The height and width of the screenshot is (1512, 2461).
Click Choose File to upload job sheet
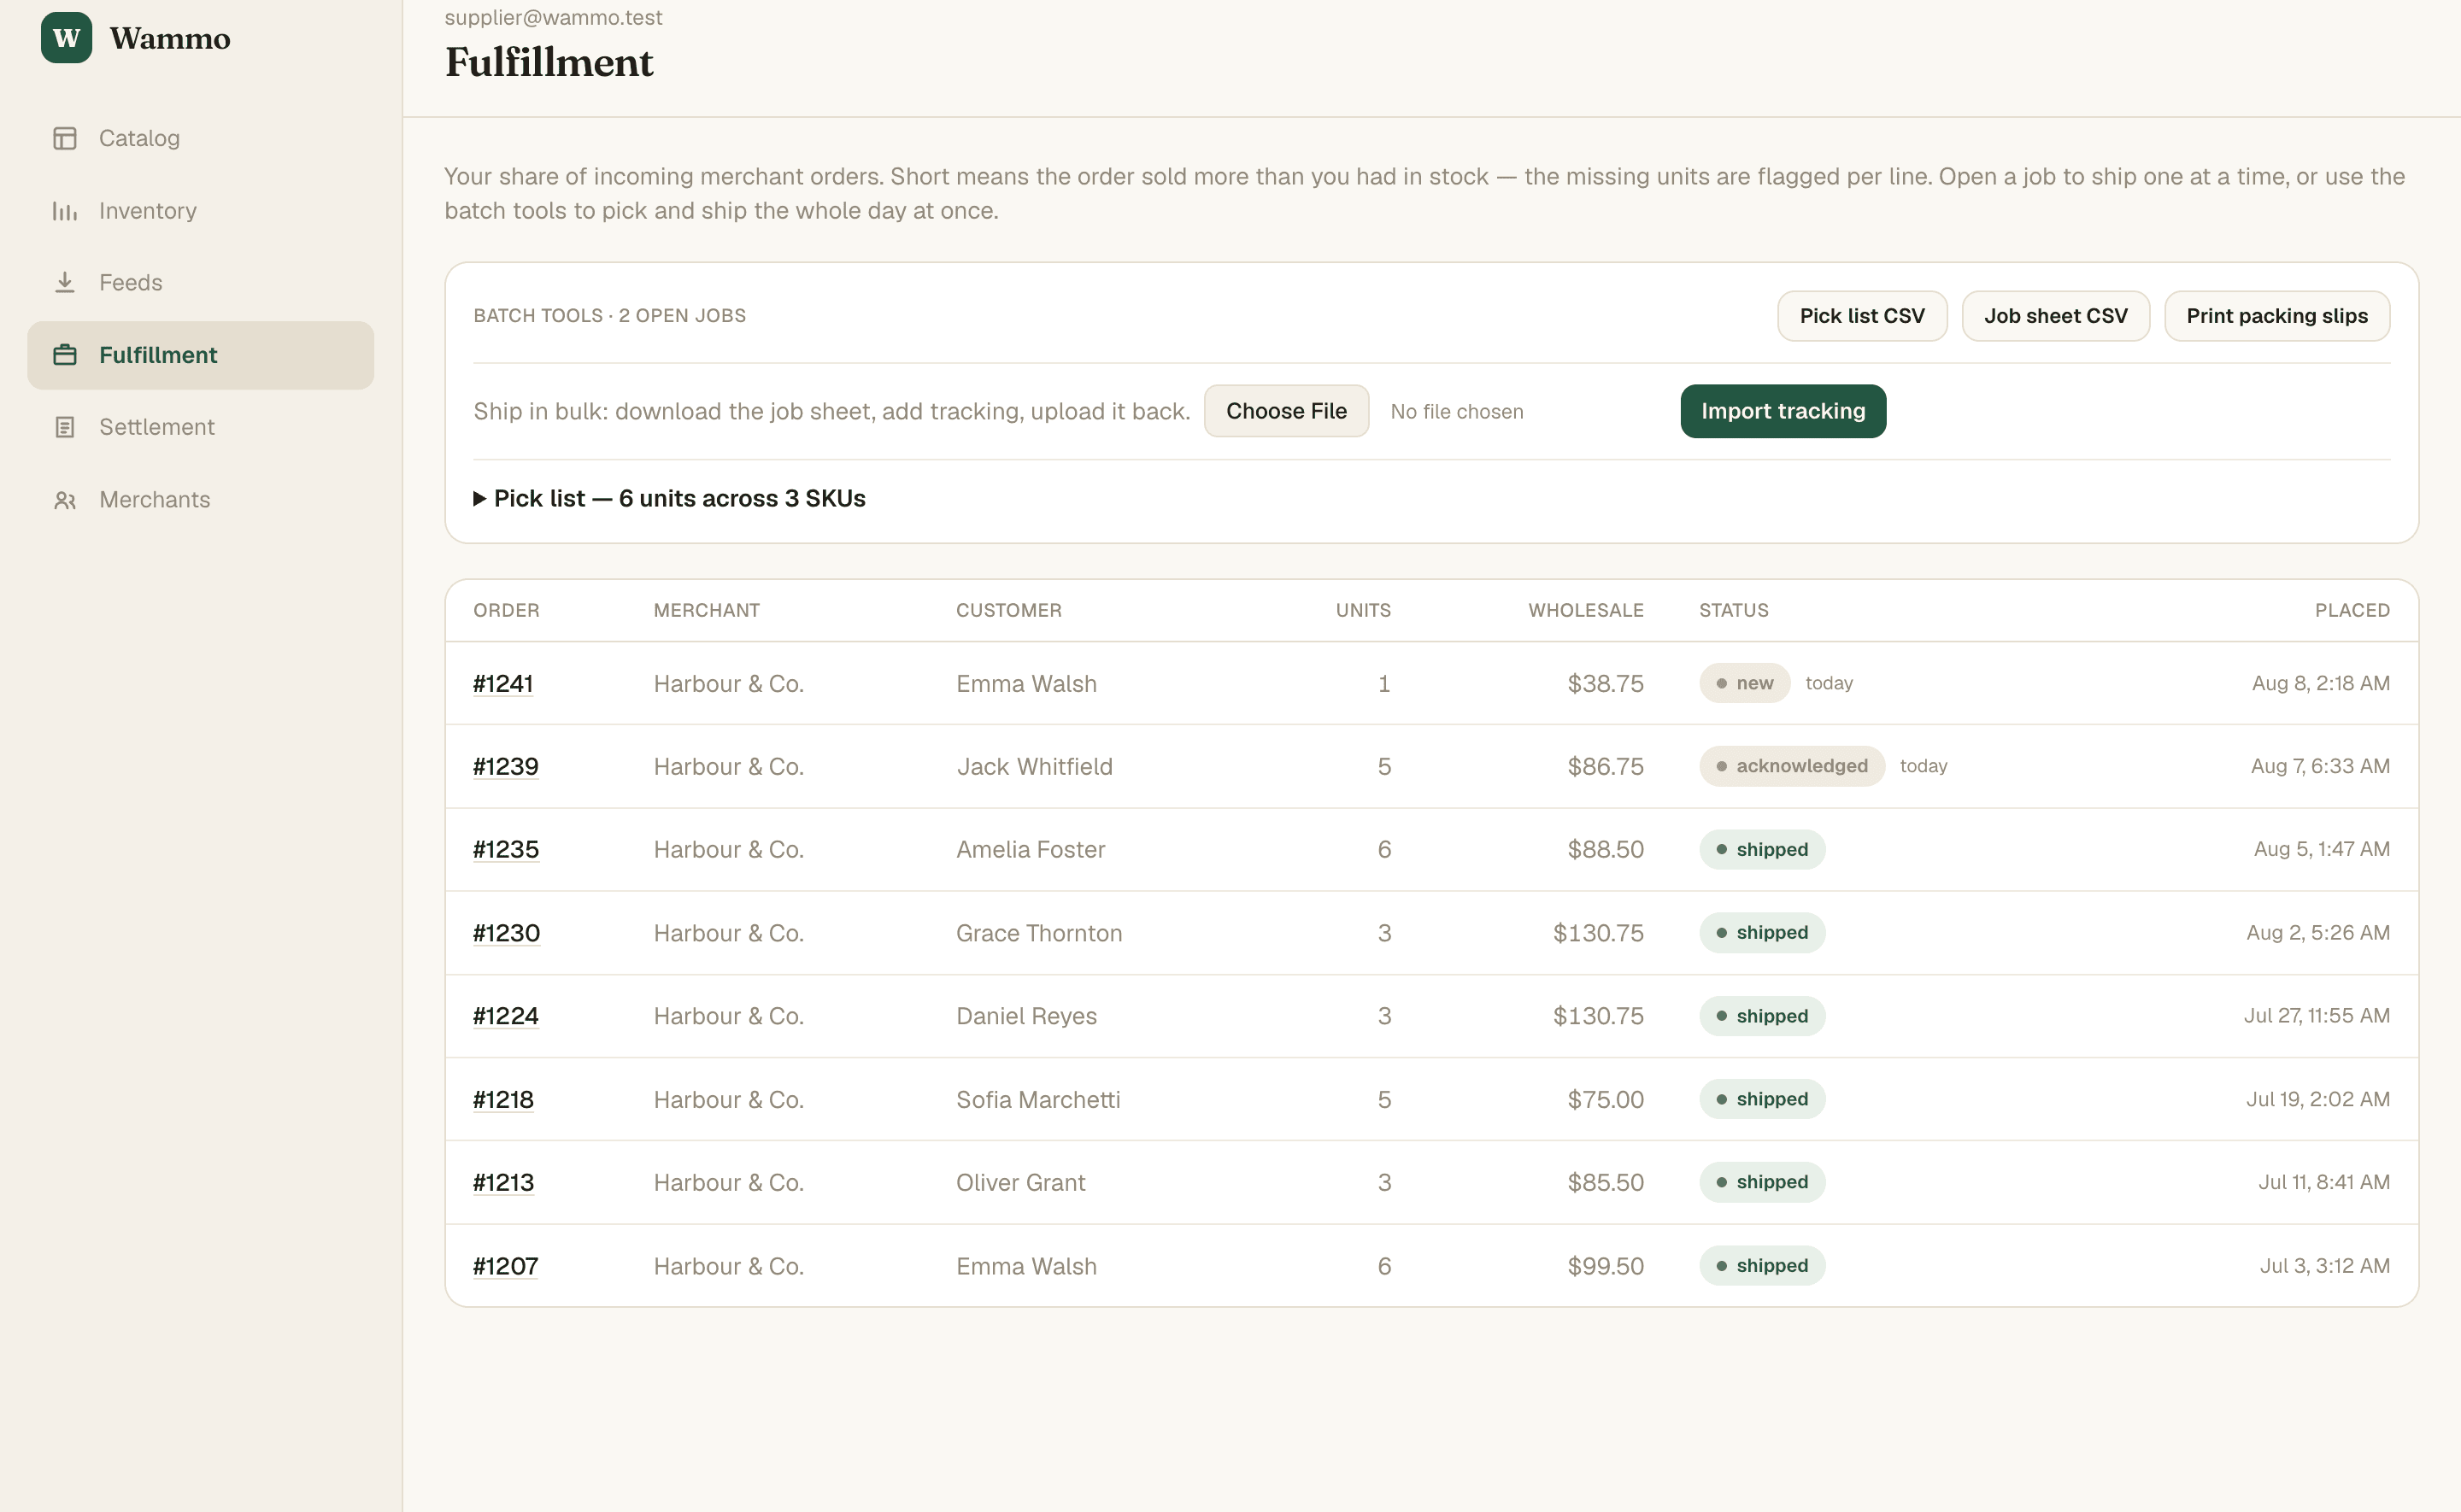[1286, 411]
